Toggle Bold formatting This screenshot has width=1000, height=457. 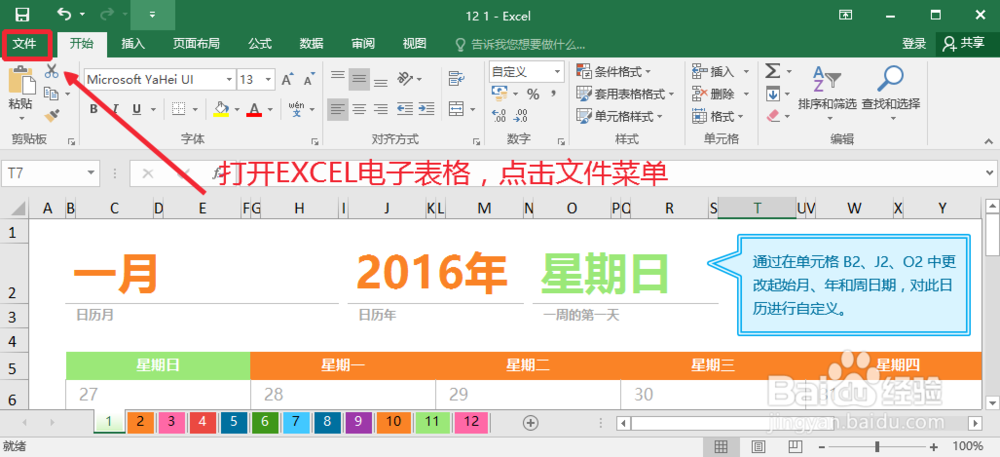[x=94, y=109]
